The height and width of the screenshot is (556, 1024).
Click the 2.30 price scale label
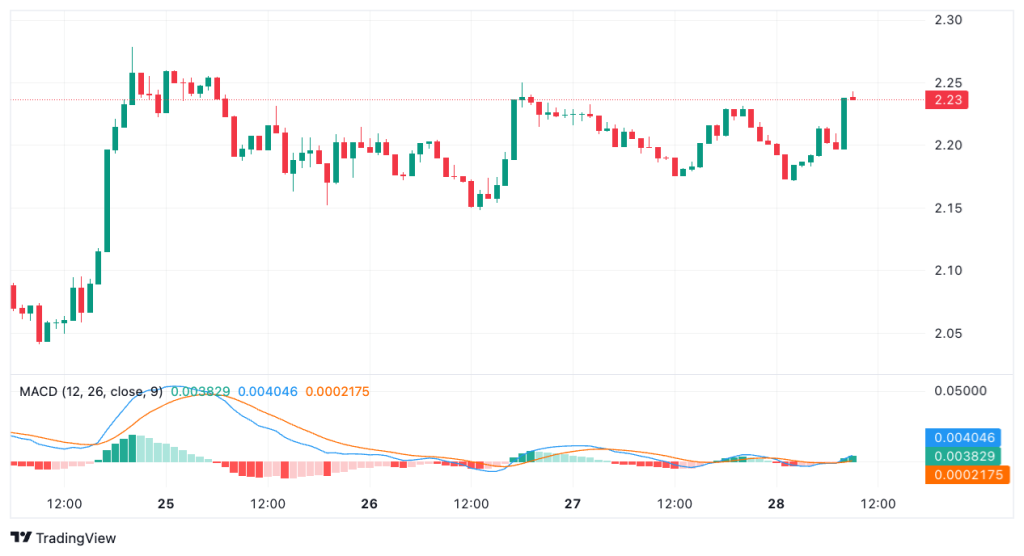coord(947,20)
